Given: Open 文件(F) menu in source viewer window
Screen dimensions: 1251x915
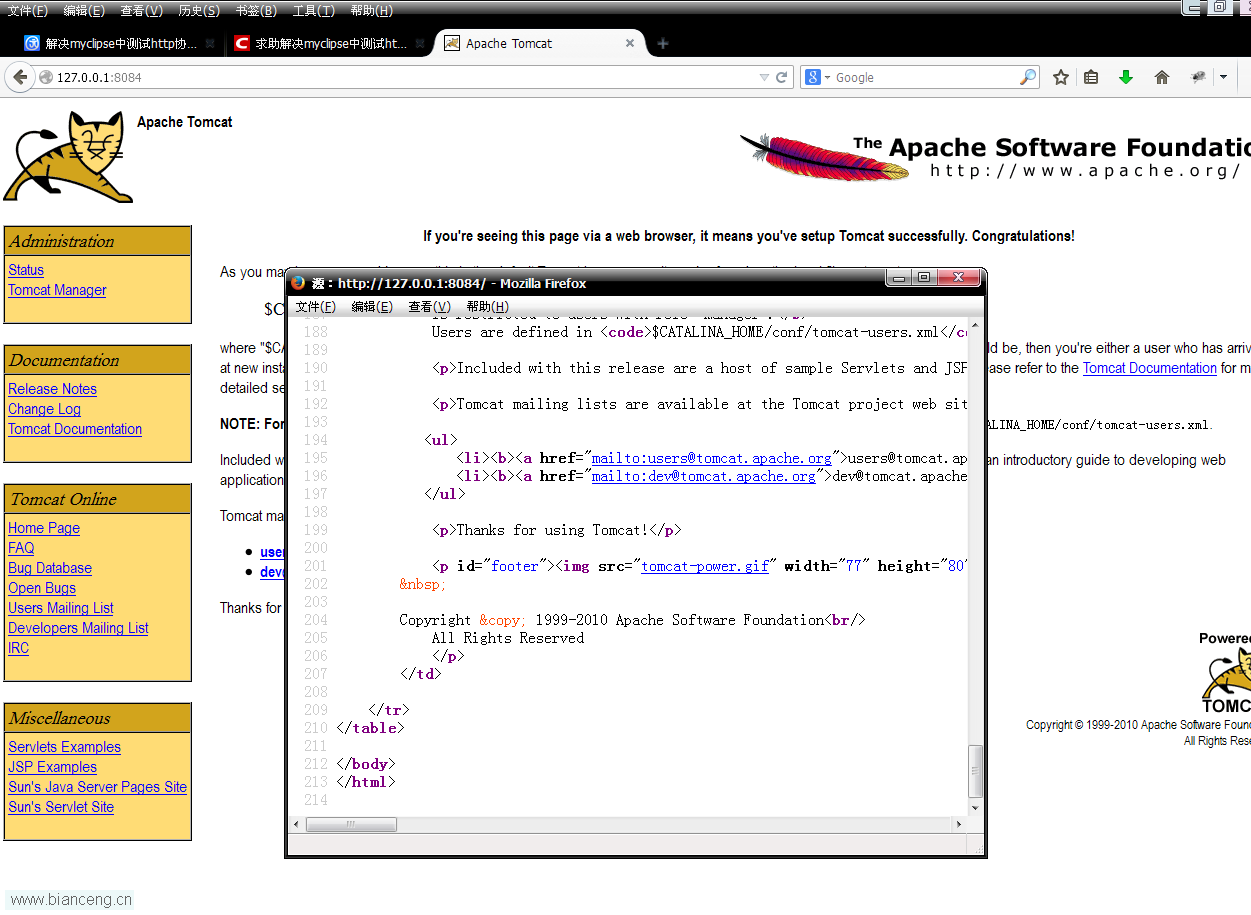Looking at the screenshot, I should pyautogui.click(x=315, y=306).
